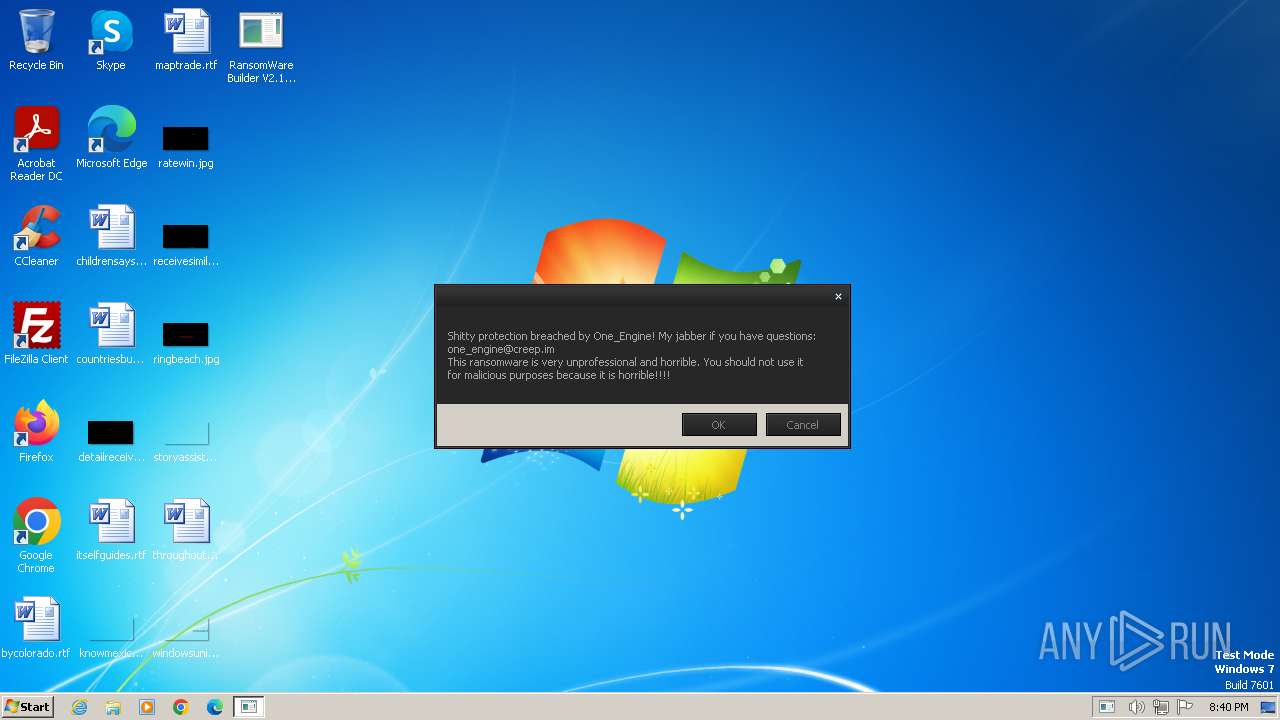The height and width of the screenshot is (720, 1280).
Task: Select the maptrade.rtf document
Action: 186,42
